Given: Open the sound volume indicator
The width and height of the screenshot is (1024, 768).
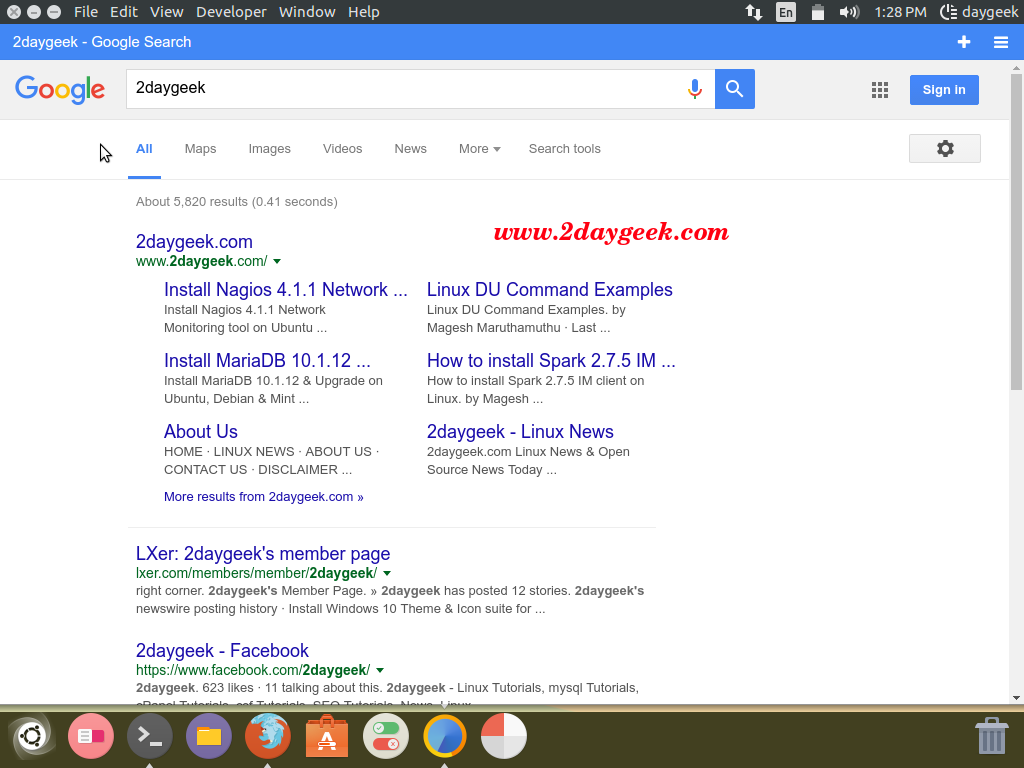Looking at the screenshot, I should pos(849,12).
